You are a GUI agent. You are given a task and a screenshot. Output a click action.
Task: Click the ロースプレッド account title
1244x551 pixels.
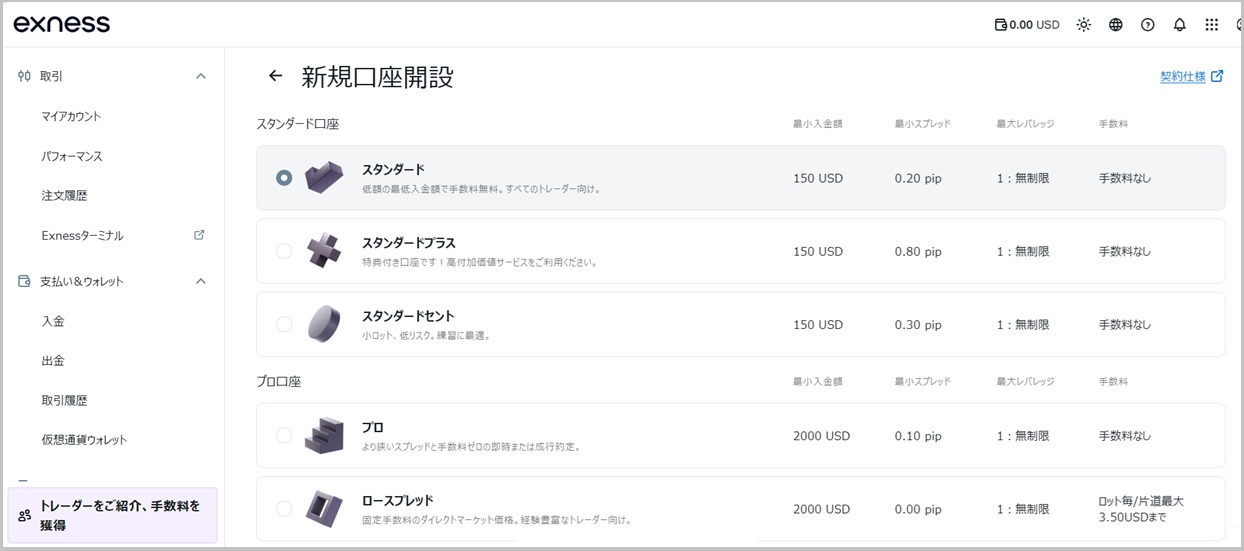(x=397, y=501)
